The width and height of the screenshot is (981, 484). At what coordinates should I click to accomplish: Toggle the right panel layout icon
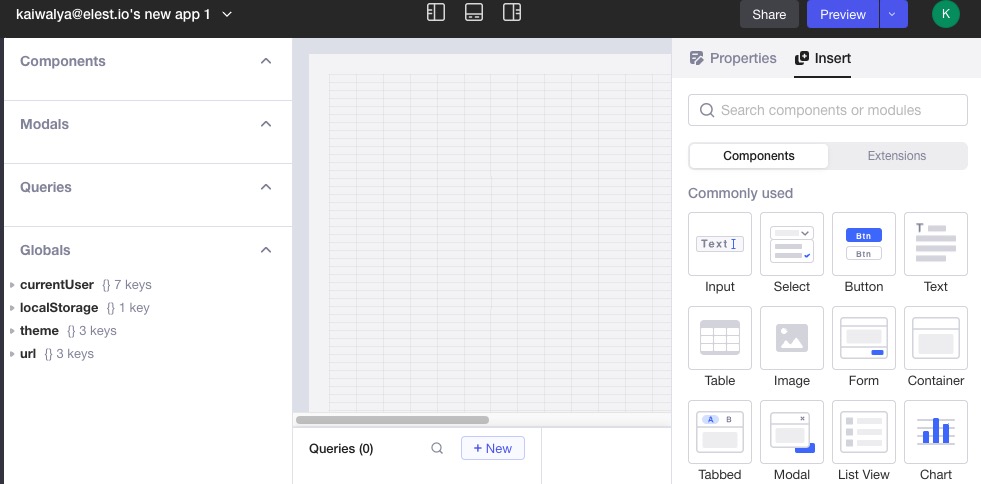tap(512, 13)
